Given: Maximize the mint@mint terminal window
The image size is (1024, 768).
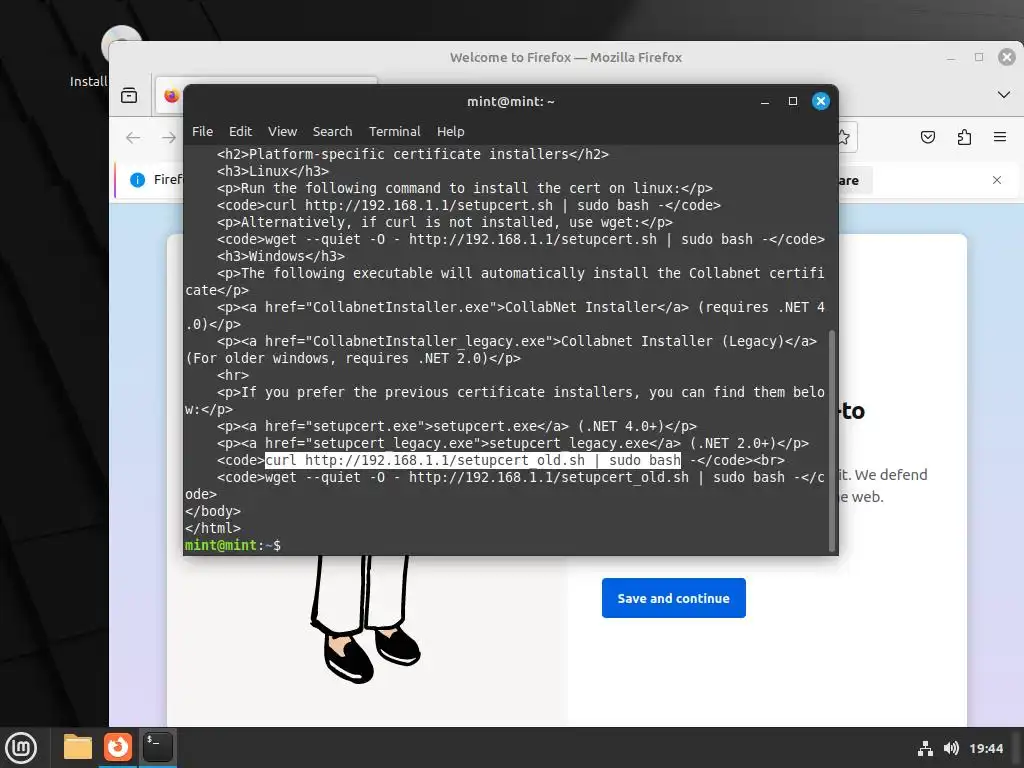Looking at the screenshot, I should coord(793,101).
